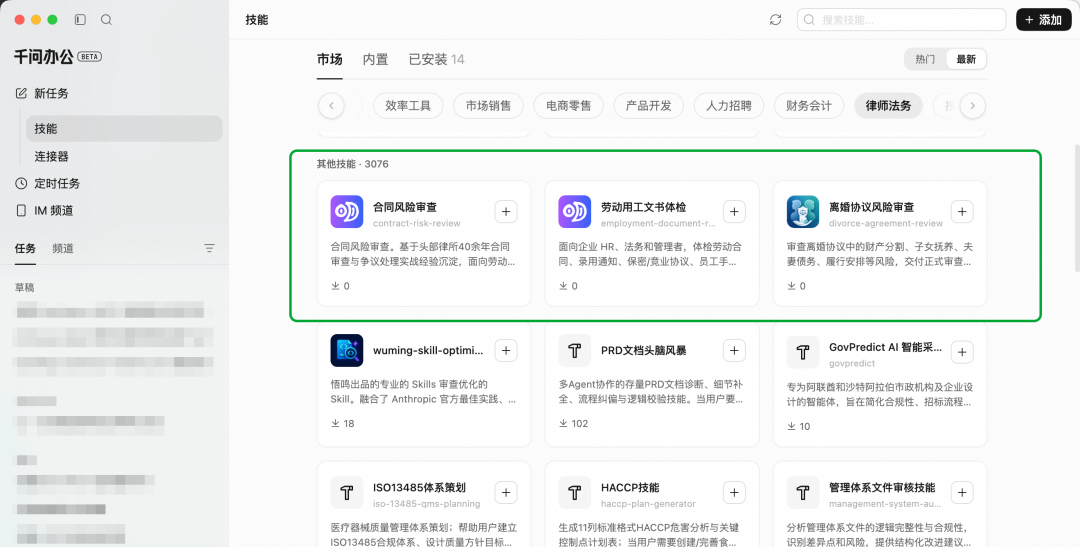Open 技能 in the sidebar

pyautogui.click(x=124, y=128)
